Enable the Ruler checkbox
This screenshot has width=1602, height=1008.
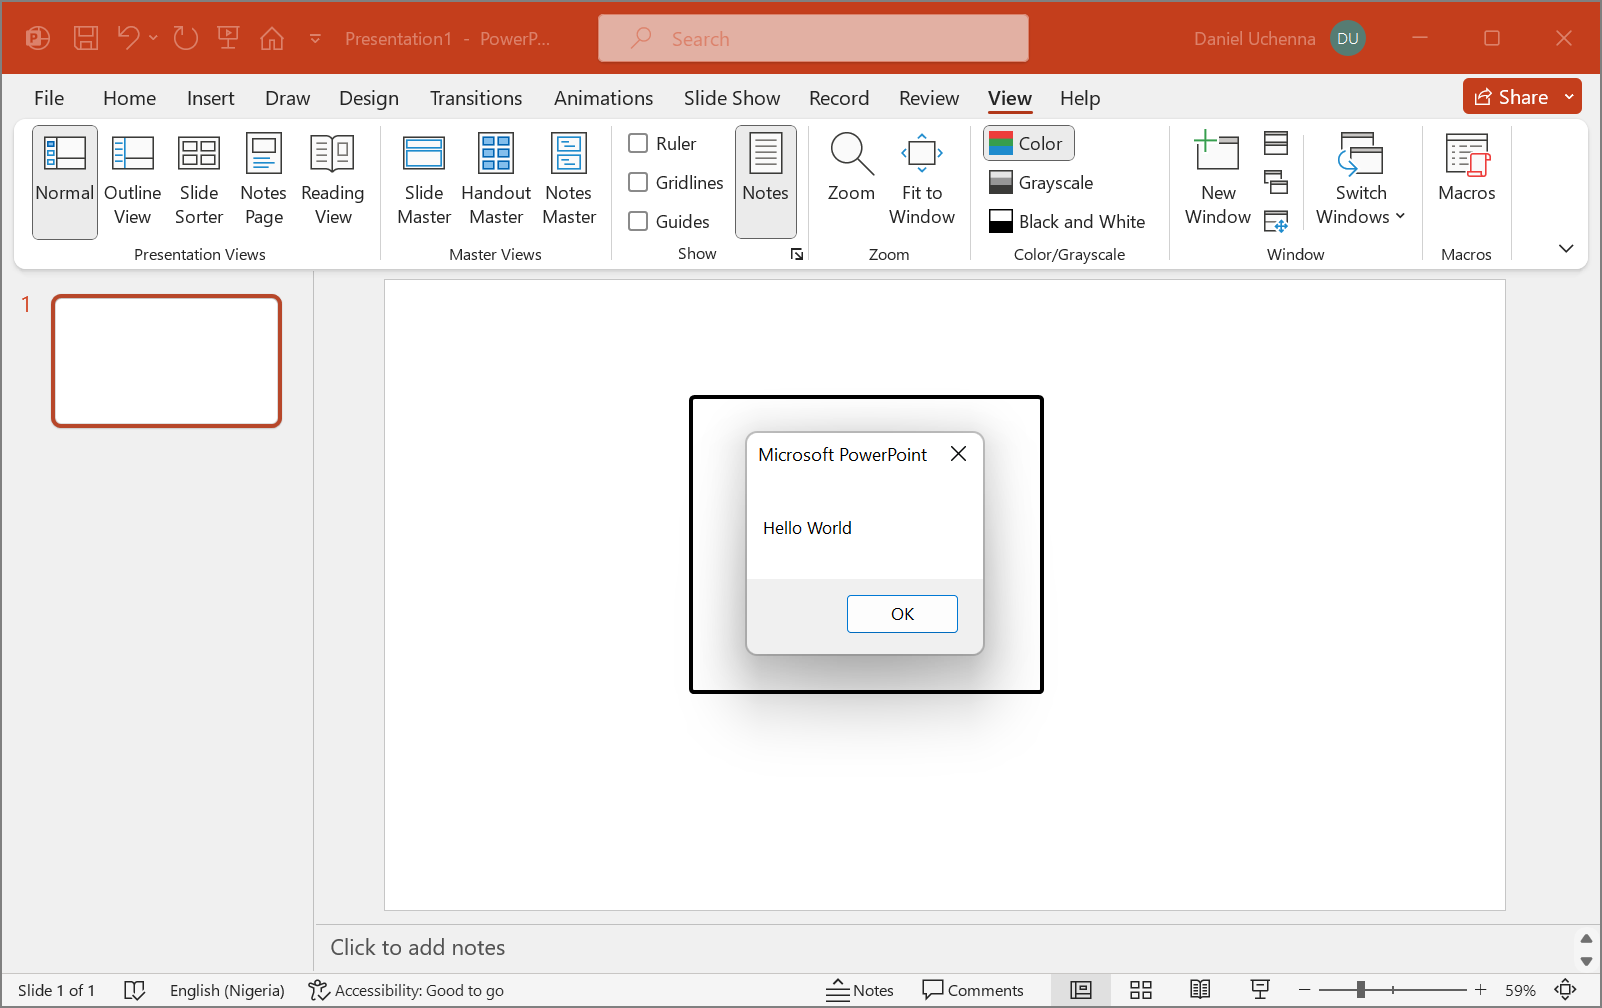pyautogui.click(x=638, y=143)
